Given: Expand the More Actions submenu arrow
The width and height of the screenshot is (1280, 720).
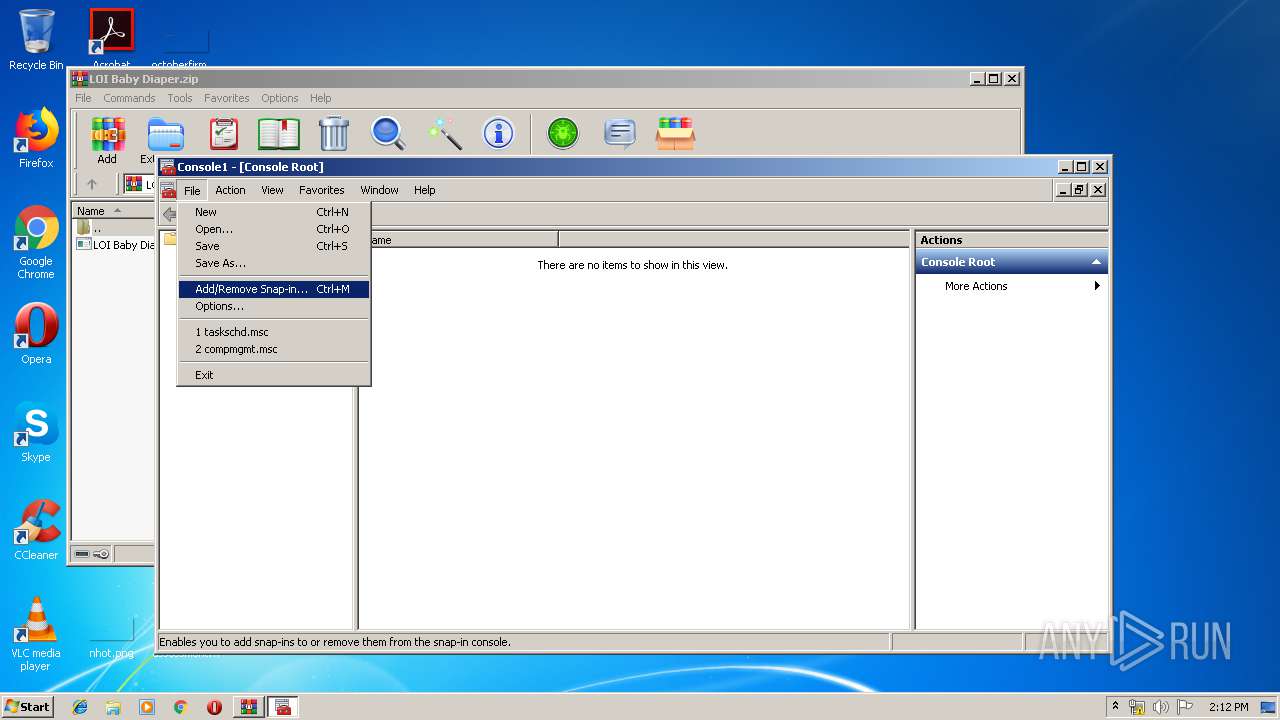Looking at the screenshot, I should pyautogui.click(x=1097, y=286).
